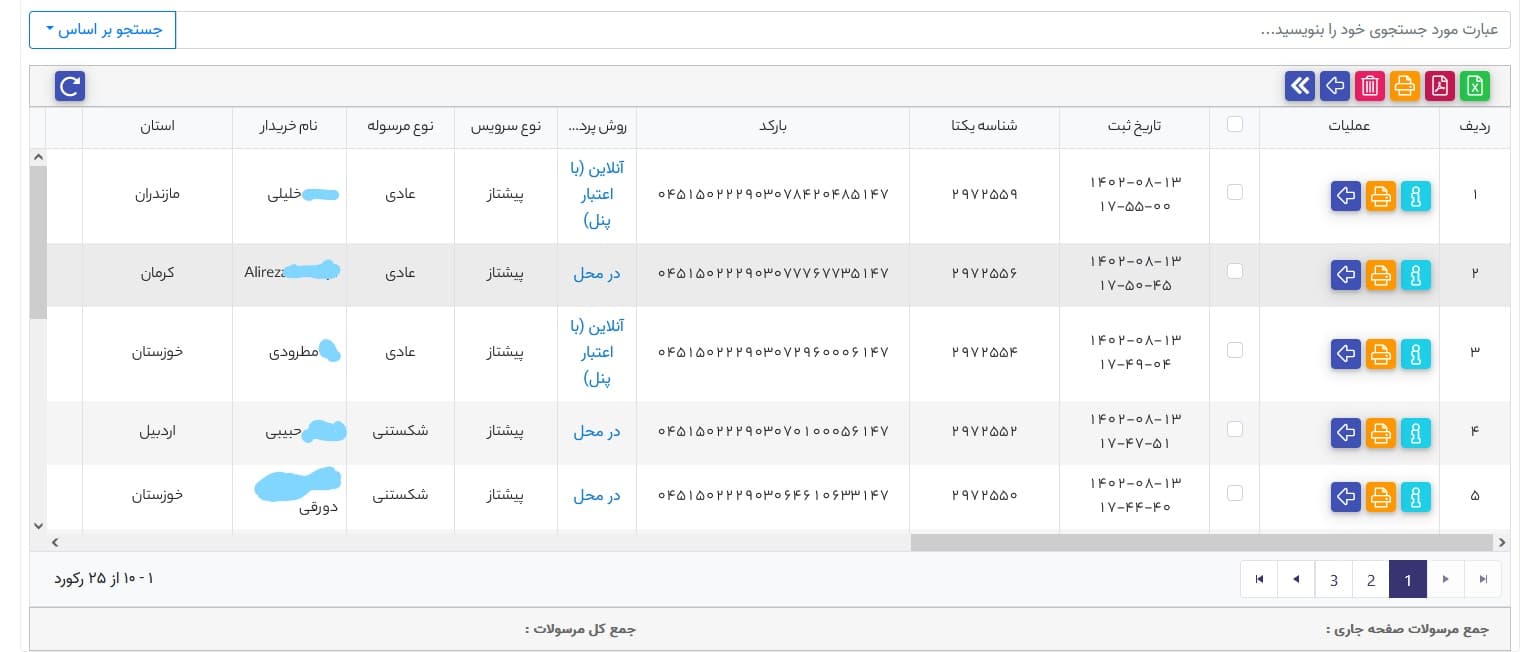1527x652 pixels.
Task: Check the checkbox for row 2
Action: pyautogui.click(x=1235, y=271)
